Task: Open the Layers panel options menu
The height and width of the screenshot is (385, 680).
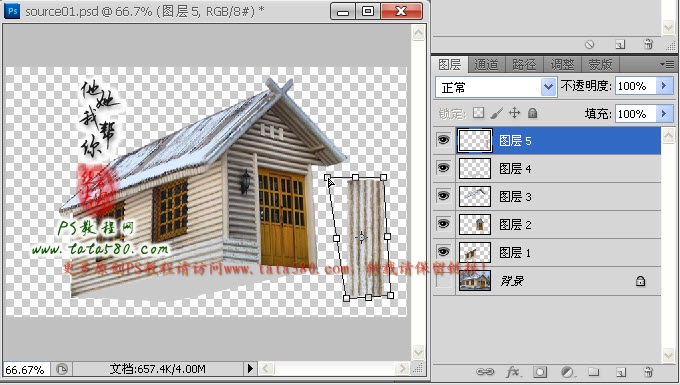Action: click(x=667, y=65)
